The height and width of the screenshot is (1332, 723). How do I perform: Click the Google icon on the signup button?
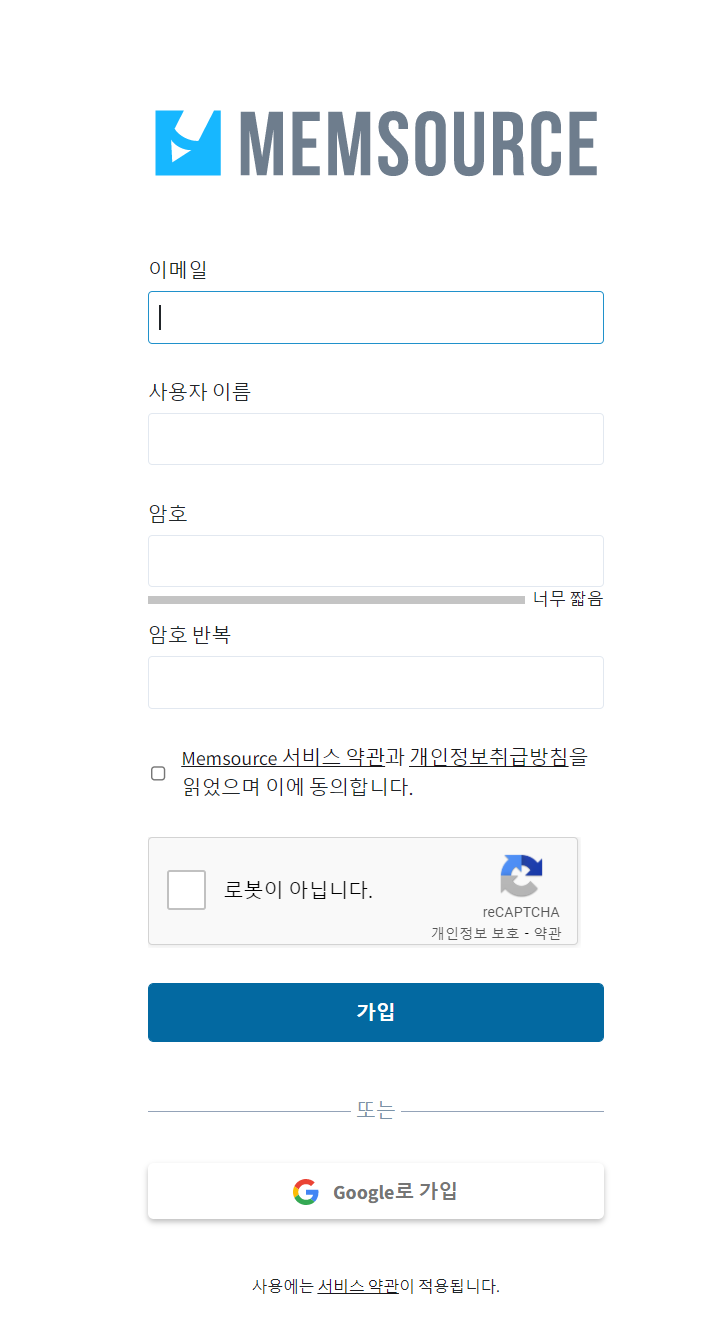click(x=305, y=1191)
